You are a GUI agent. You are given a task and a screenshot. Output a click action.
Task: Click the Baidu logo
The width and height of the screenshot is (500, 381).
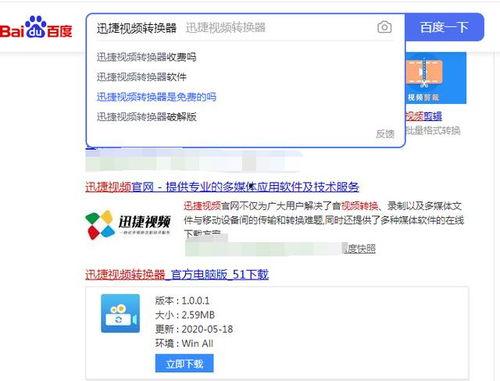click(x=36, y=27)
